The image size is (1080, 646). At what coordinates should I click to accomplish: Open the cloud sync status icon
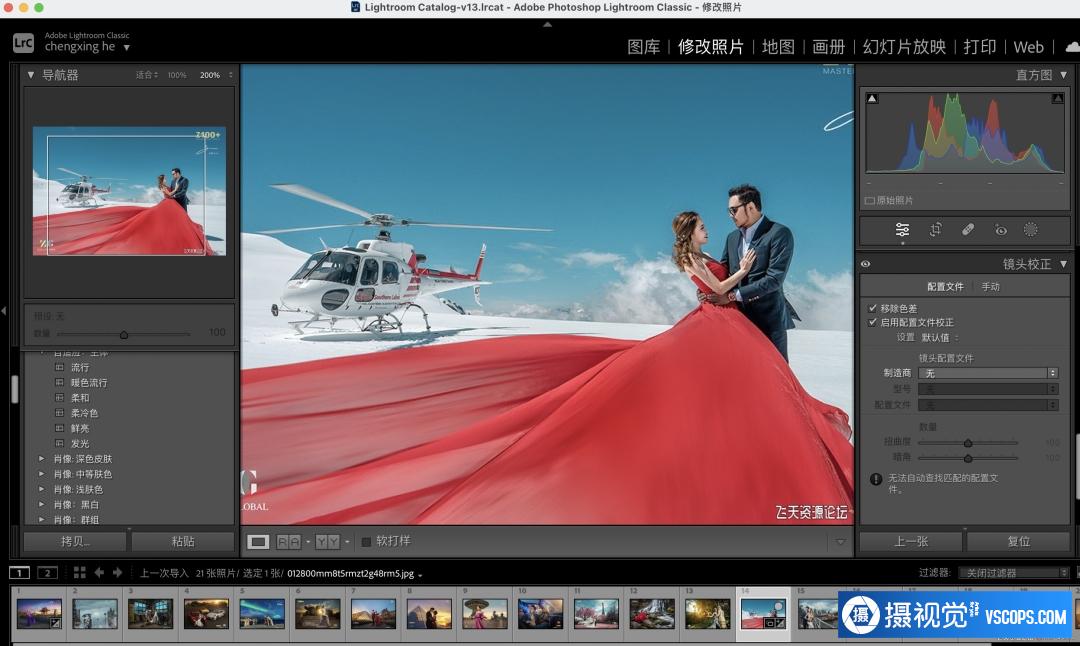pos(1072,47)
